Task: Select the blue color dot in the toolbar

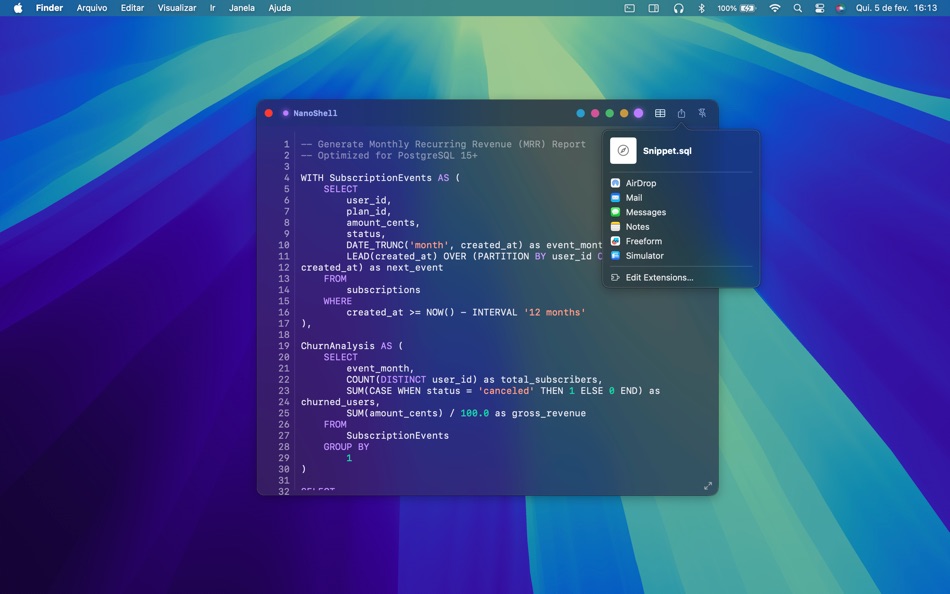Action: pyautogui.click(x=580, y=113)
